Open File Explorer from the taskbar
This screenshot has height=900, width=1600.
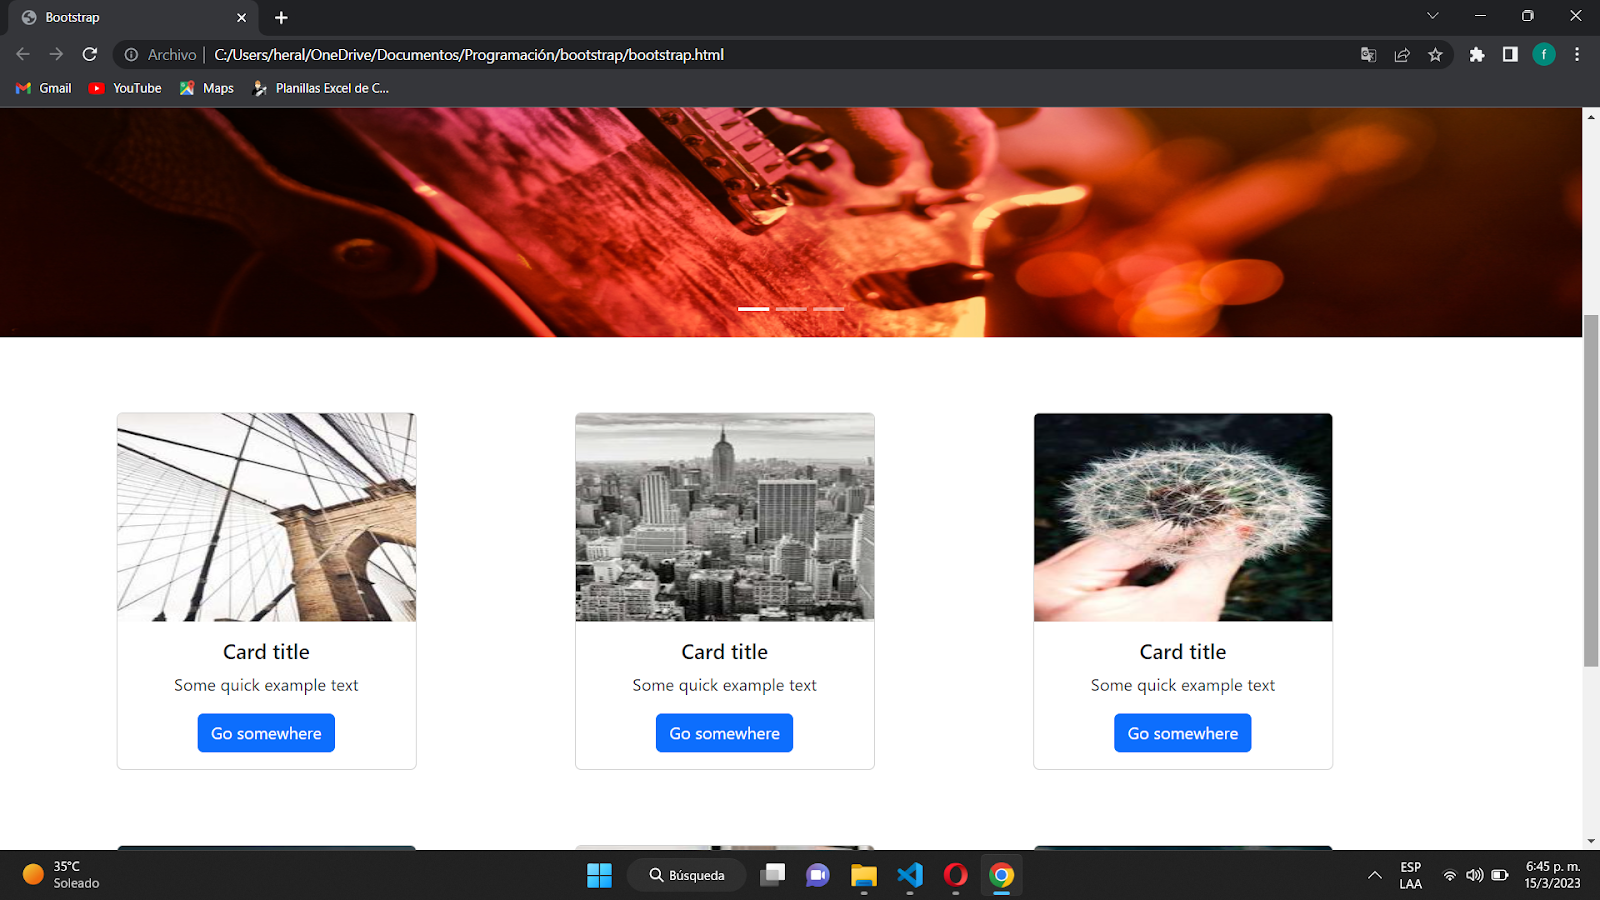[864, 875]
